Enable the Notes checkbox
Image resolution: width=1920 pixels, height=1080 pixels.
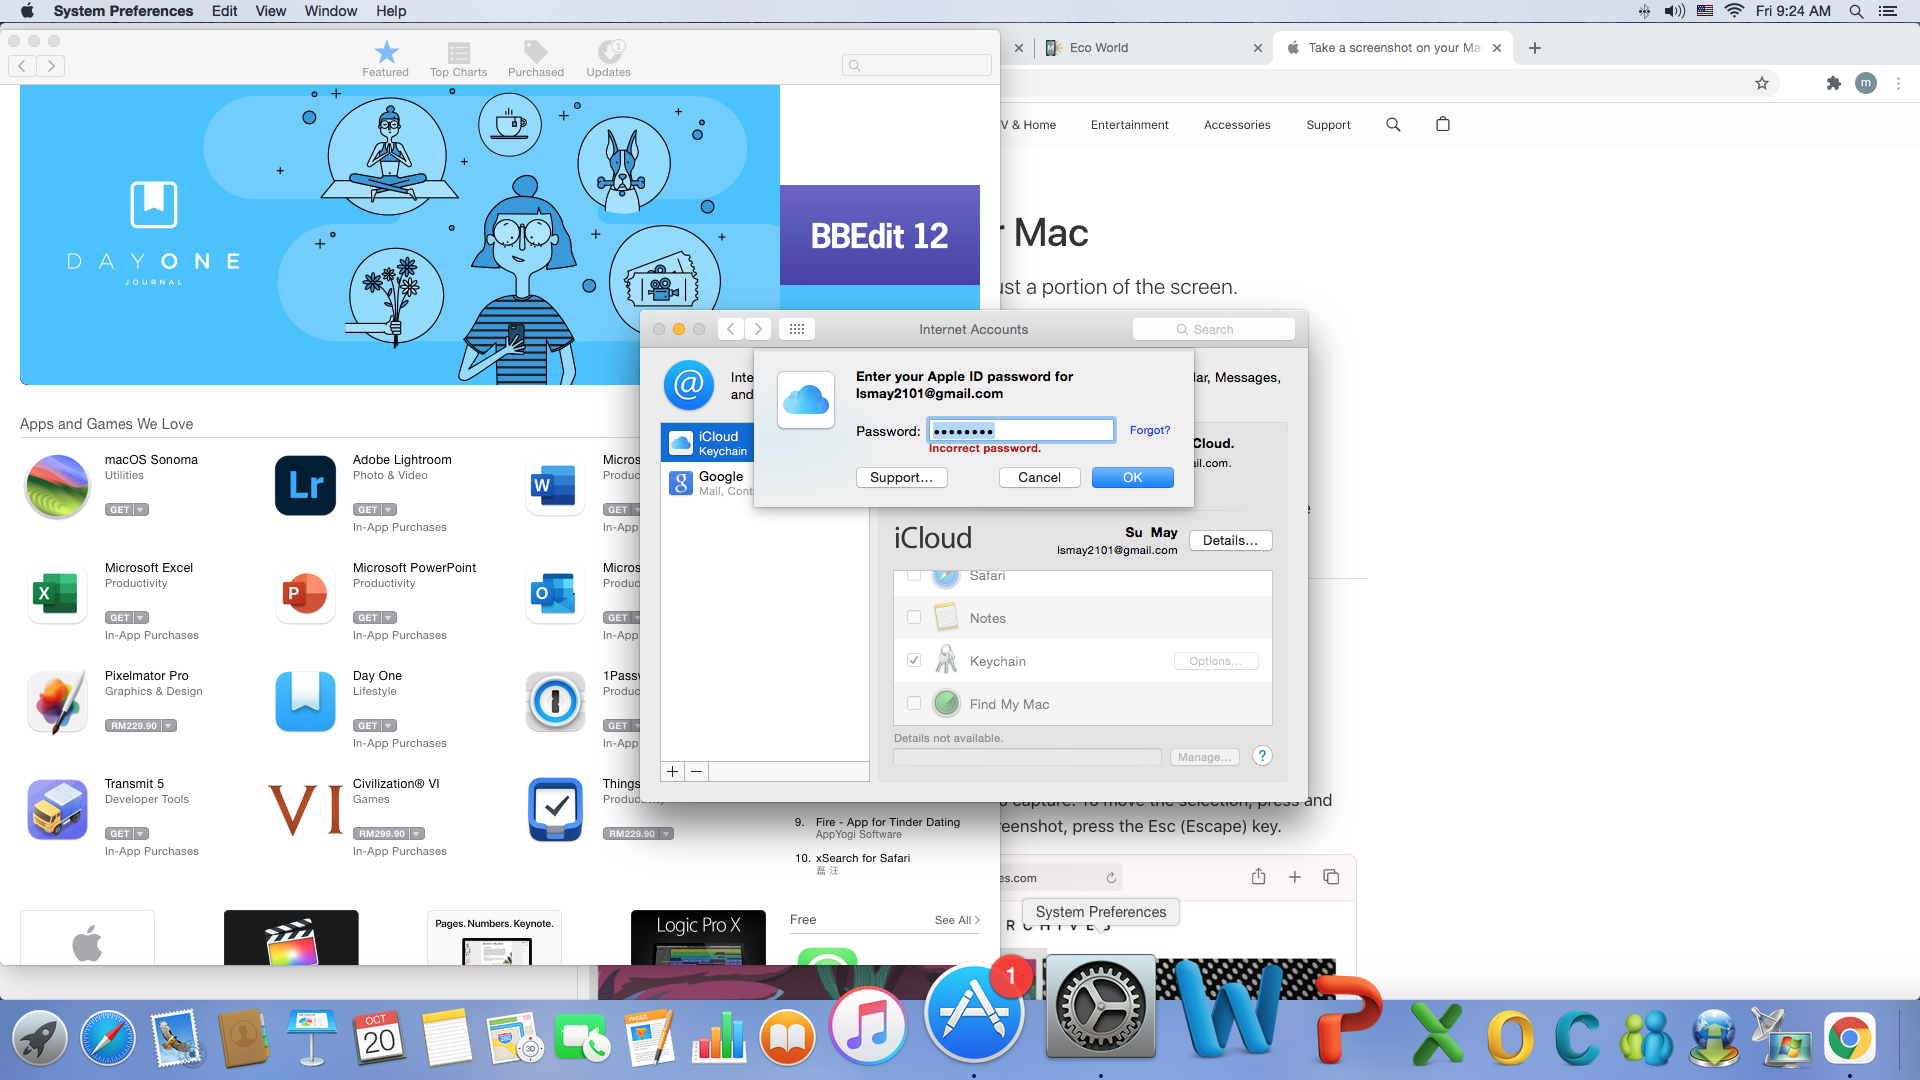click(x=914, y=617)
